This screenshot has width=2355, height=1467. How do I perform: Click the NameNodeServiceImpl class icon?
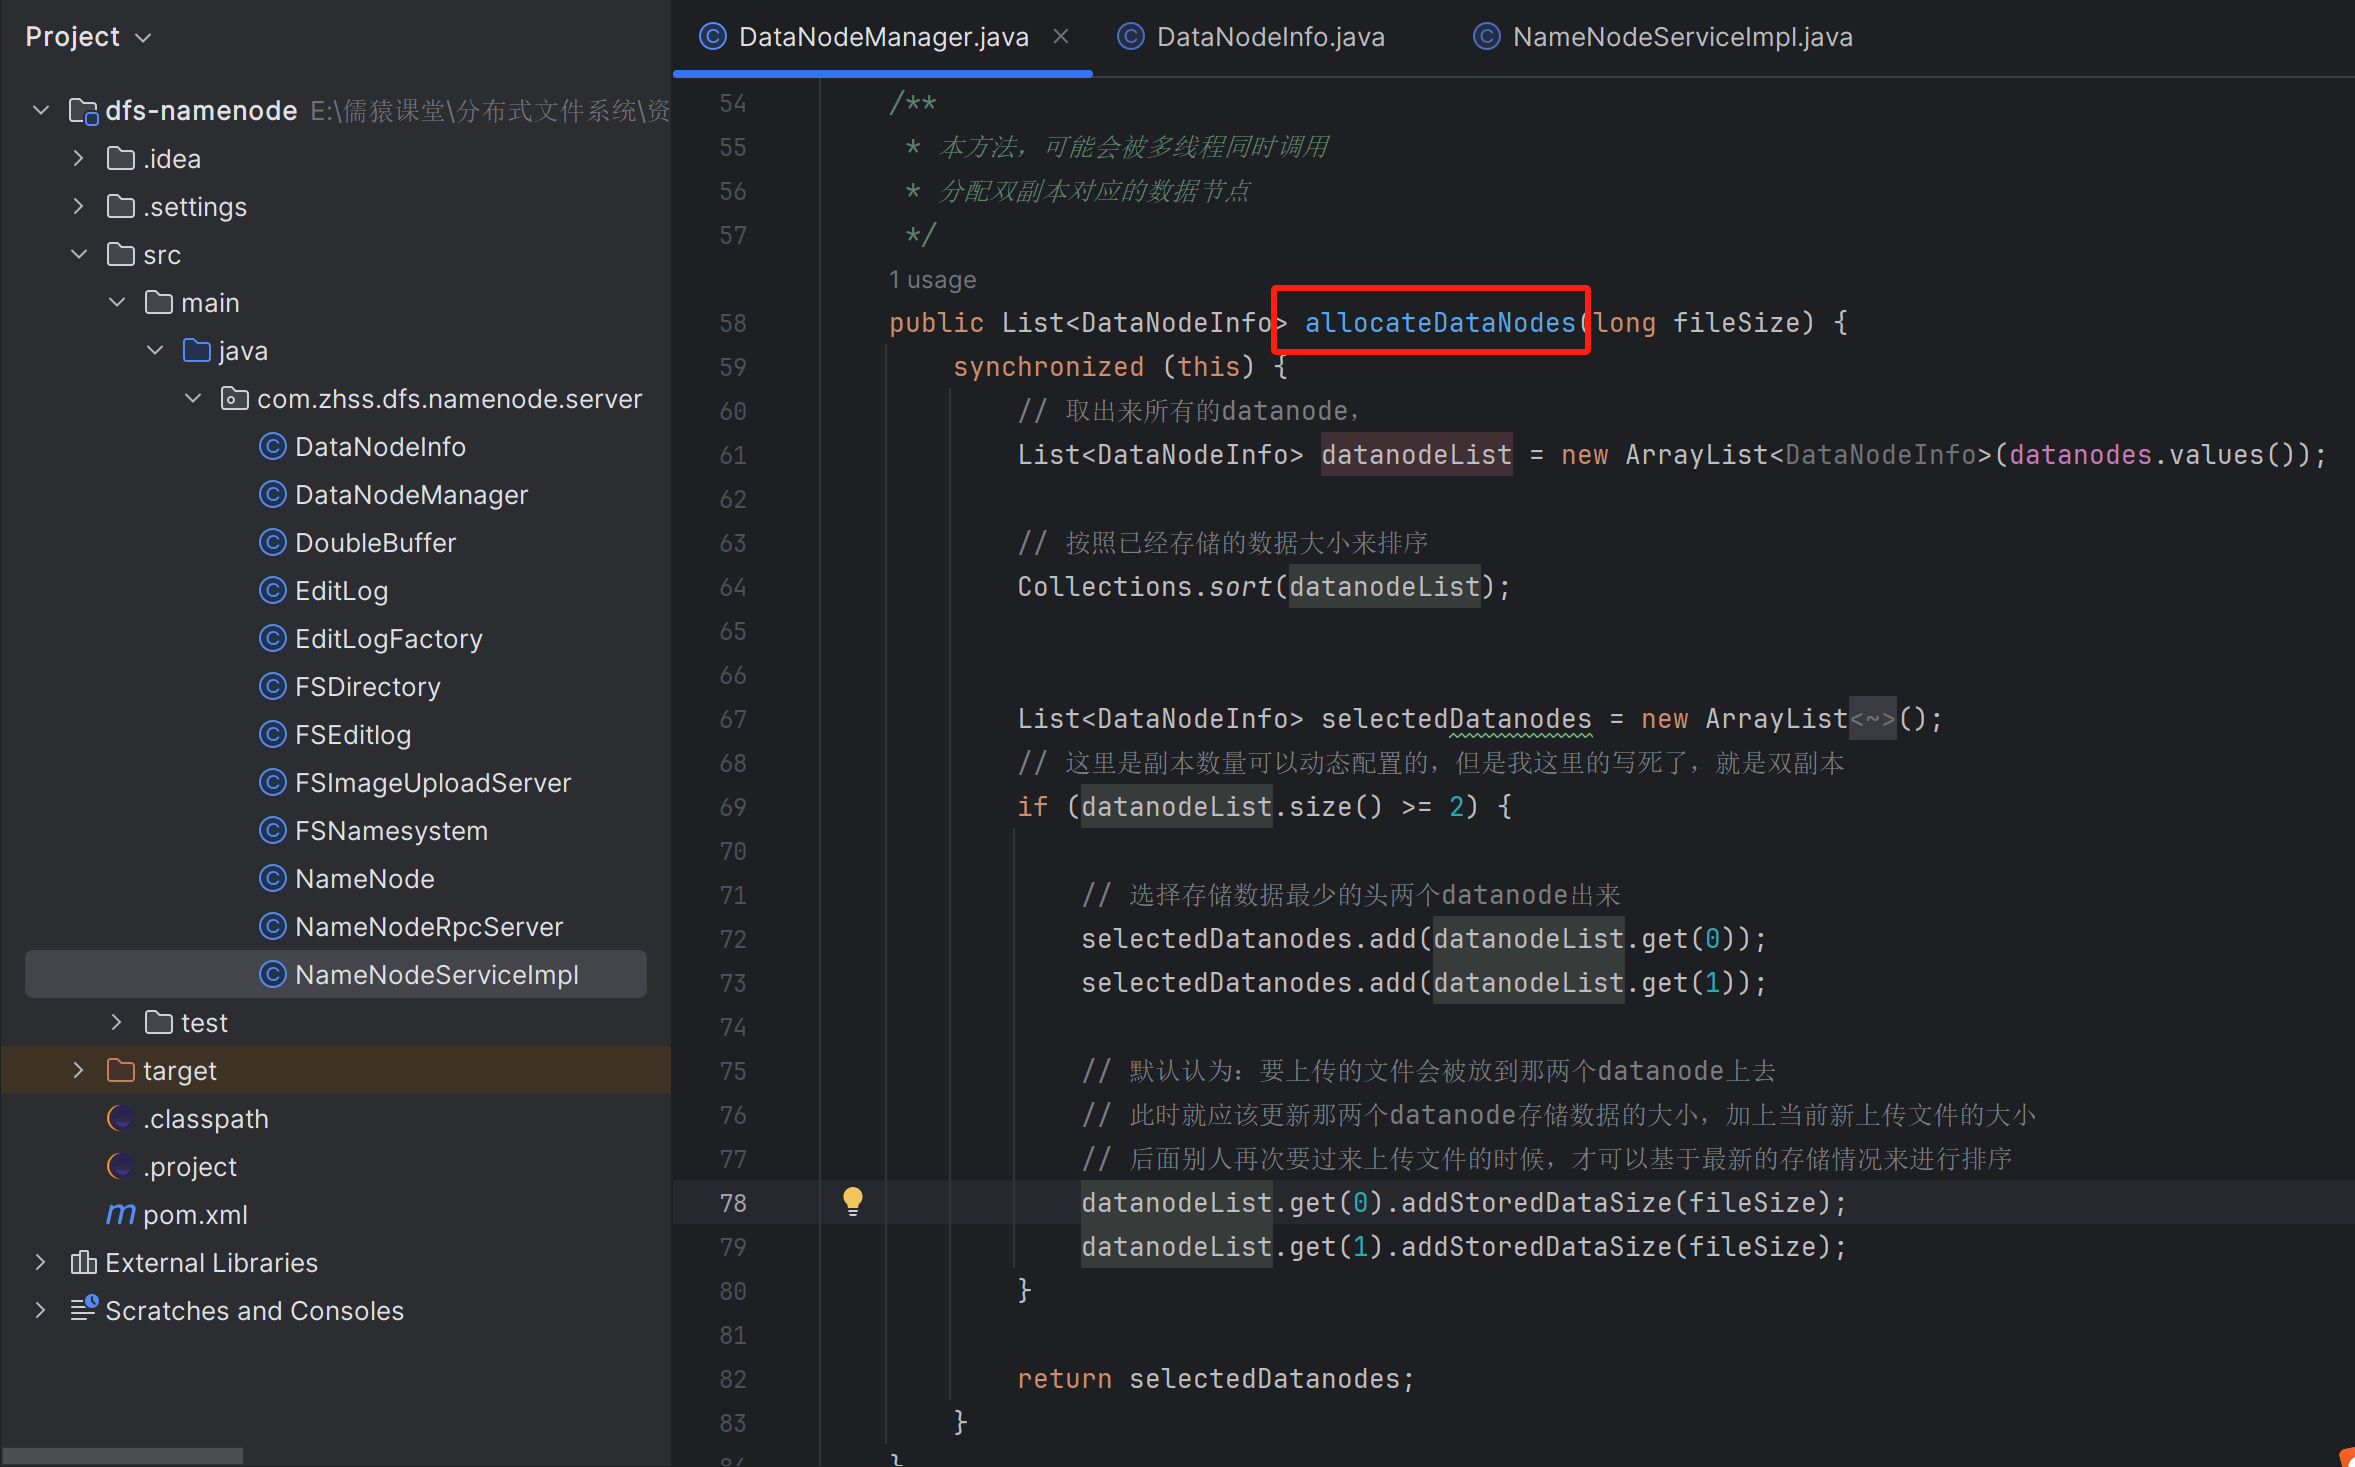coord(273,974)
